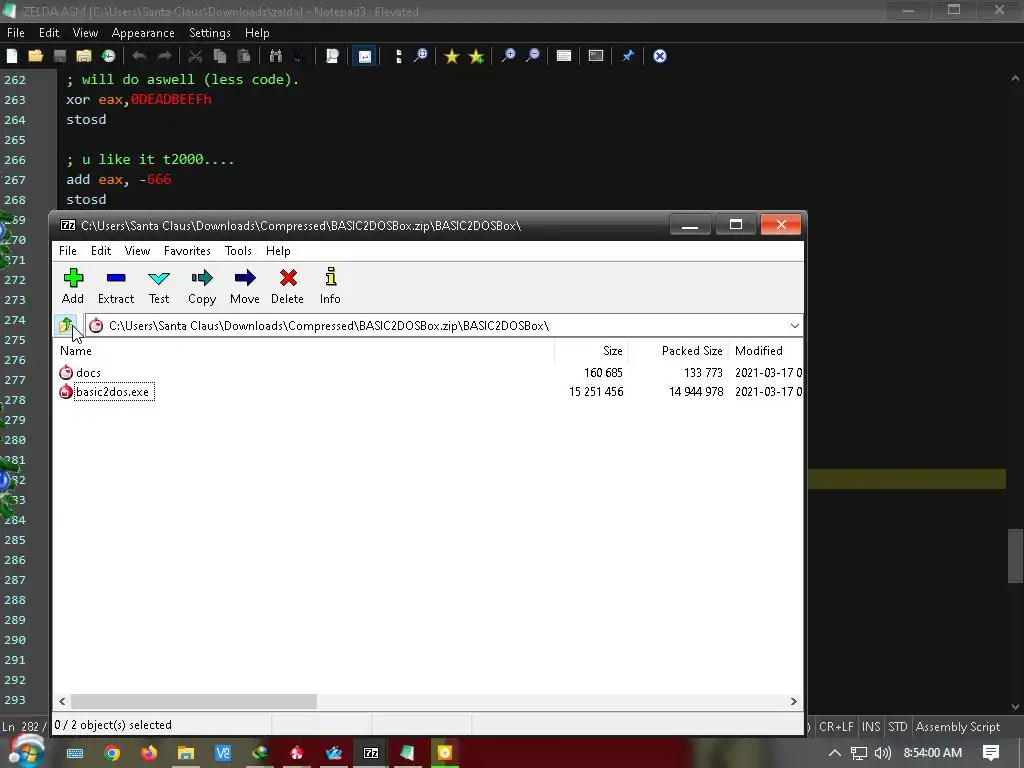Click Undo arrow in Notepad3 toolbar
This screenshot has width=1024, height=768.
139,56
